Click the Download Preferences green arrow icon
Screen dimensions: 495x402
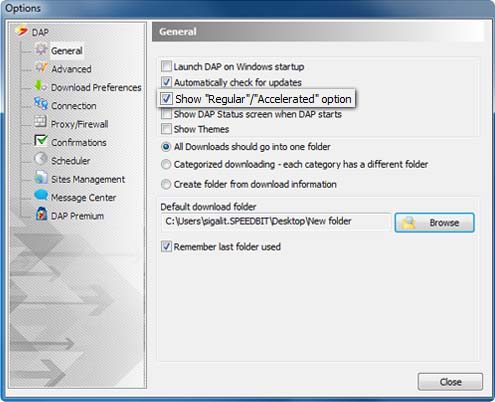[x=41, y=86]
